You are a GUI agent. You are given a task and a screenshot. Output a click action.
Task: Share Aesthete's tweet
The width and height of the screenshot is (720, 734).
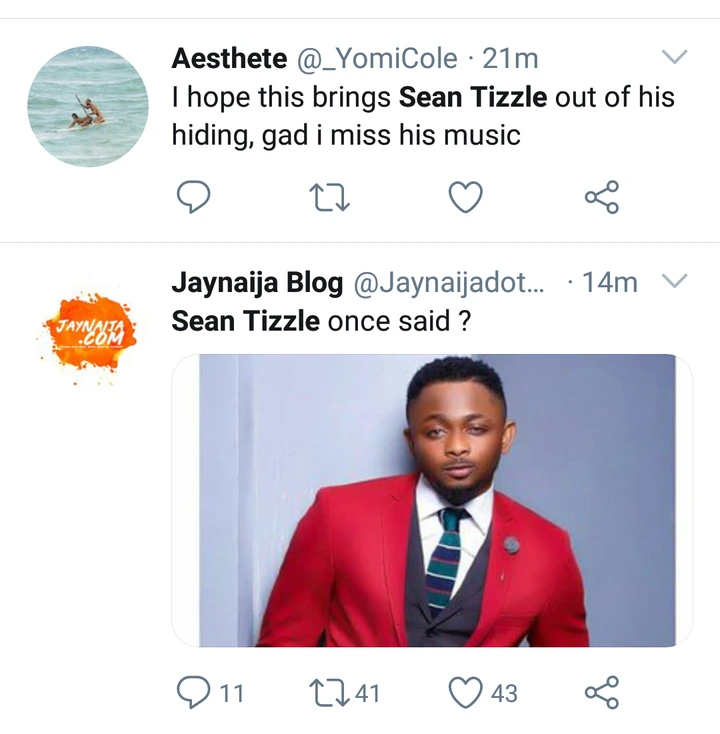tap(601, 197)
